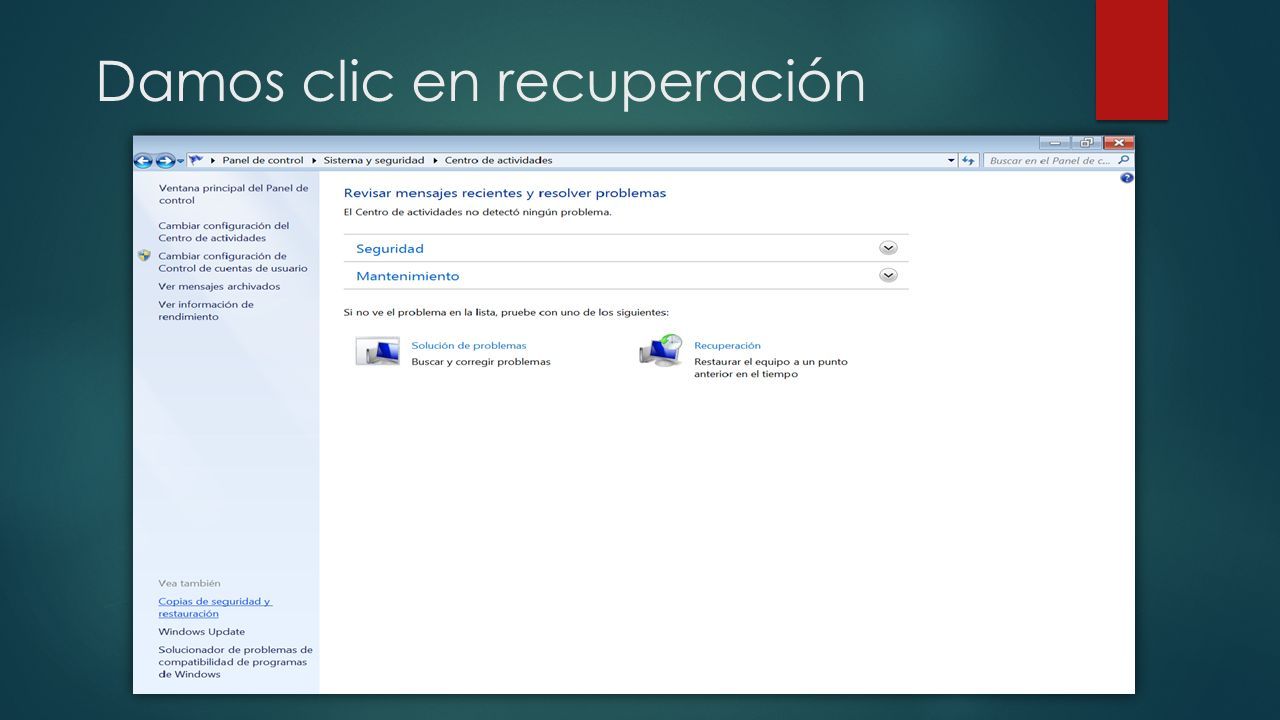
Task: Close the Centro de actividades window
Action: pyautogui.click(x=1118, y=143)
